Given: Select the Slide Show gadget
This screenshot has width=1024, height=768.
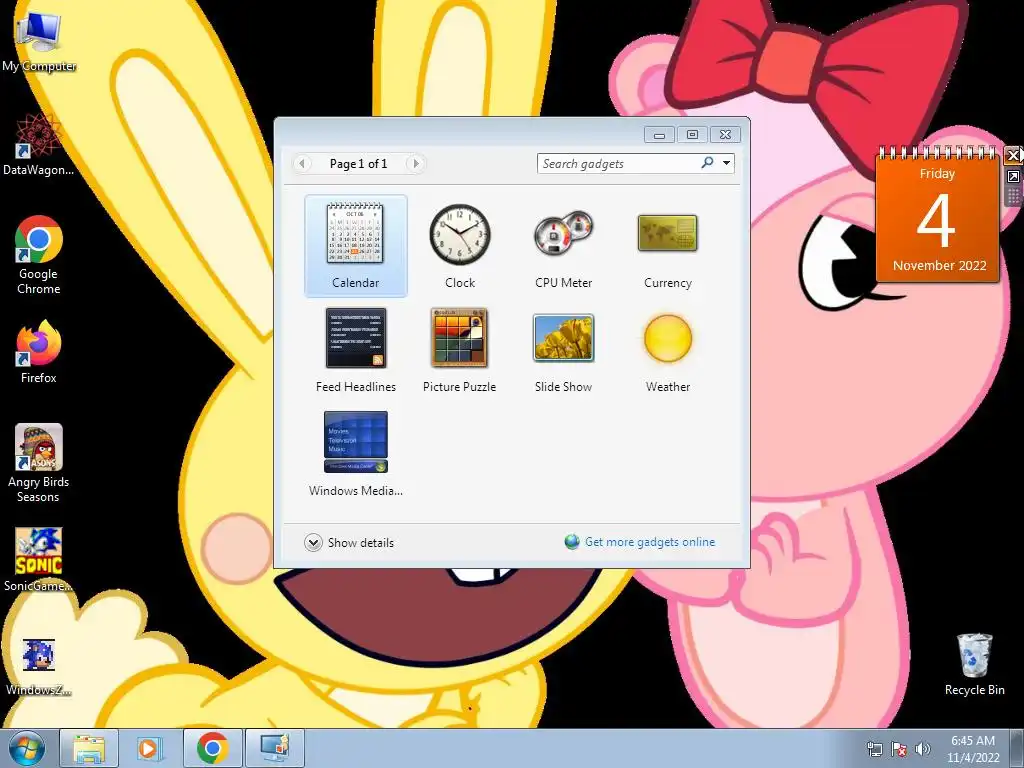Looking at the screenshot, I should (564, 350).
